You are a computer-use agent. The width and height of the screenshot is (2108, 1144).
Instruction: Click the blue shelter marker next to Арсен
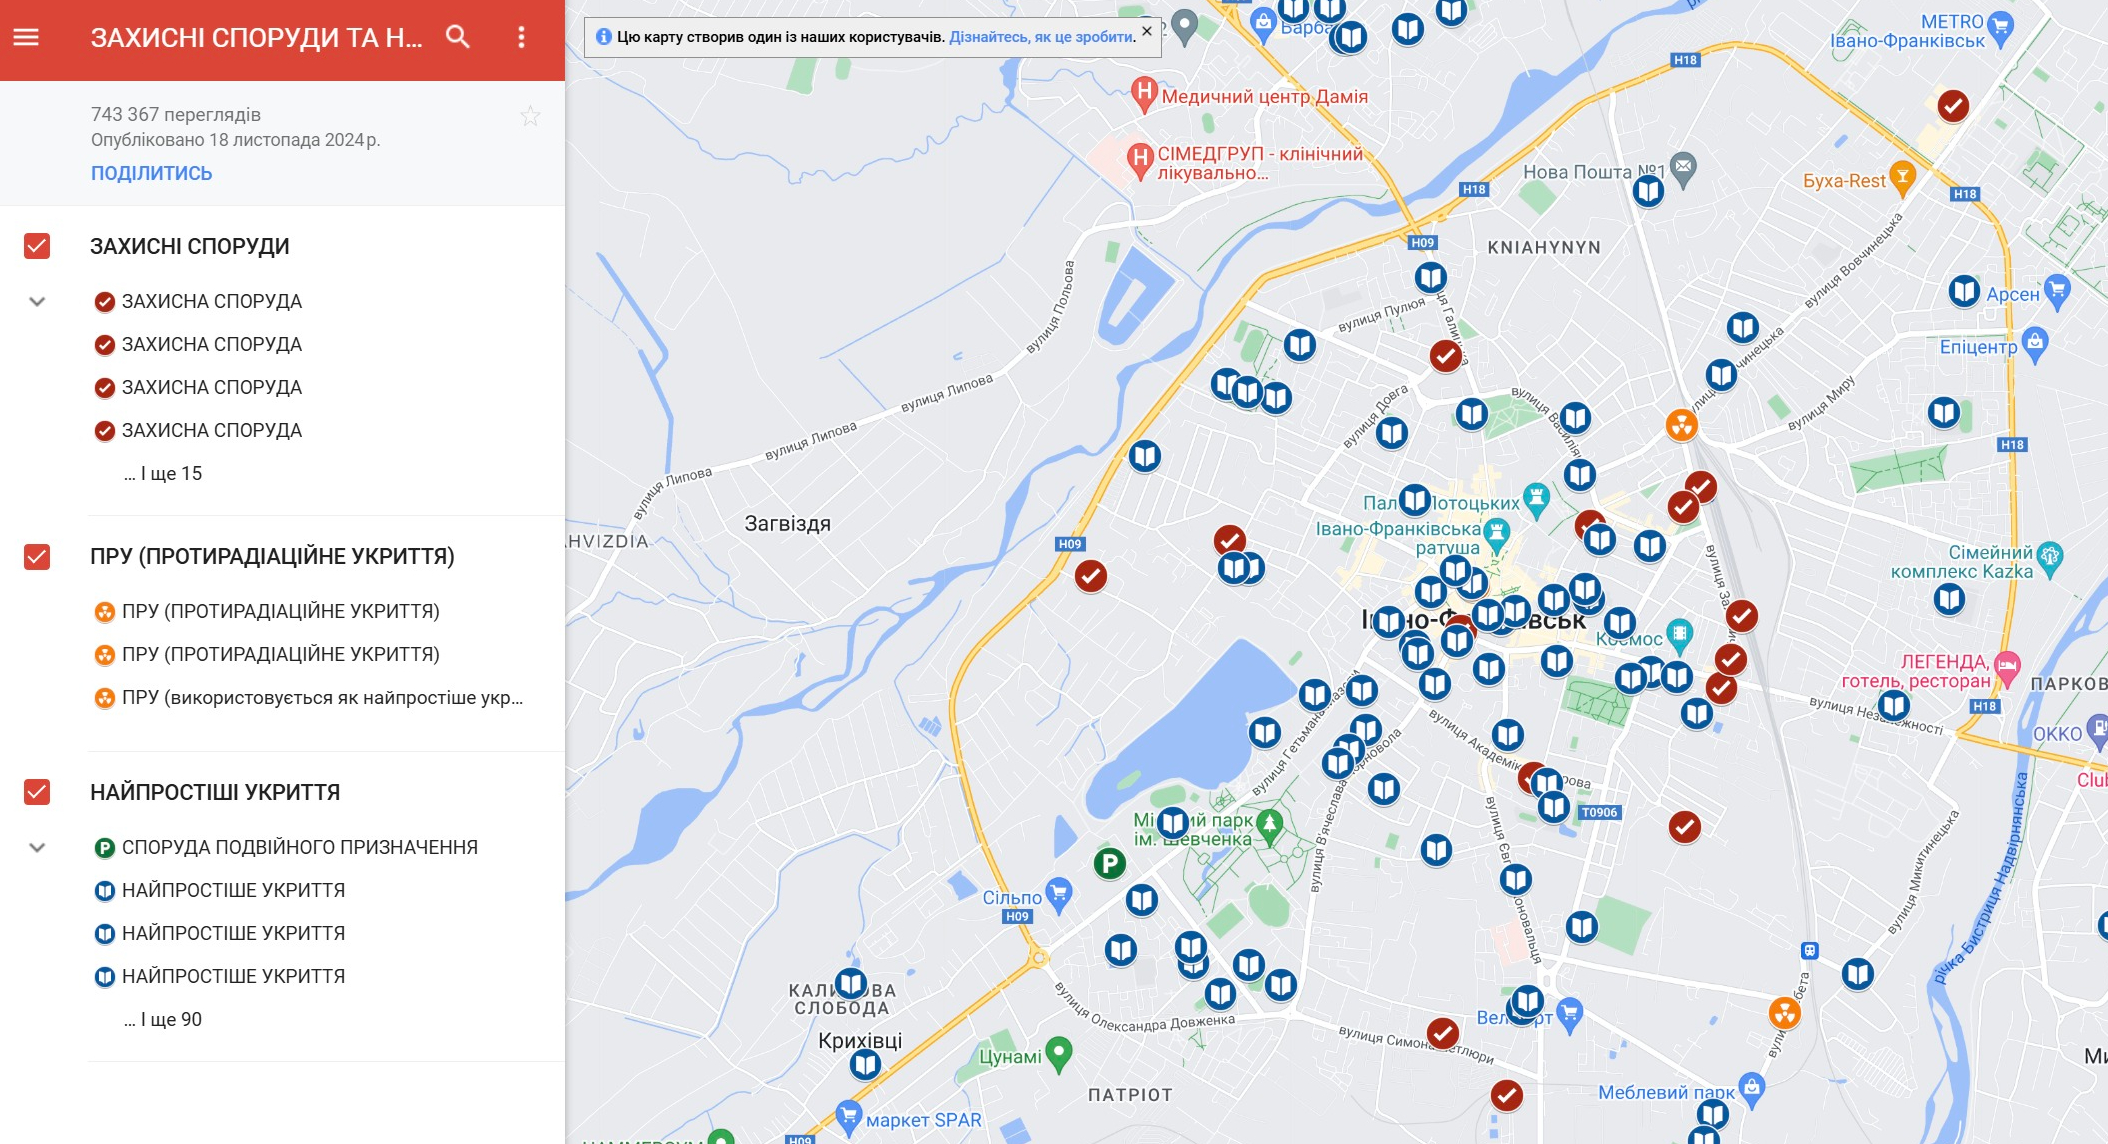click(1964, 291)
